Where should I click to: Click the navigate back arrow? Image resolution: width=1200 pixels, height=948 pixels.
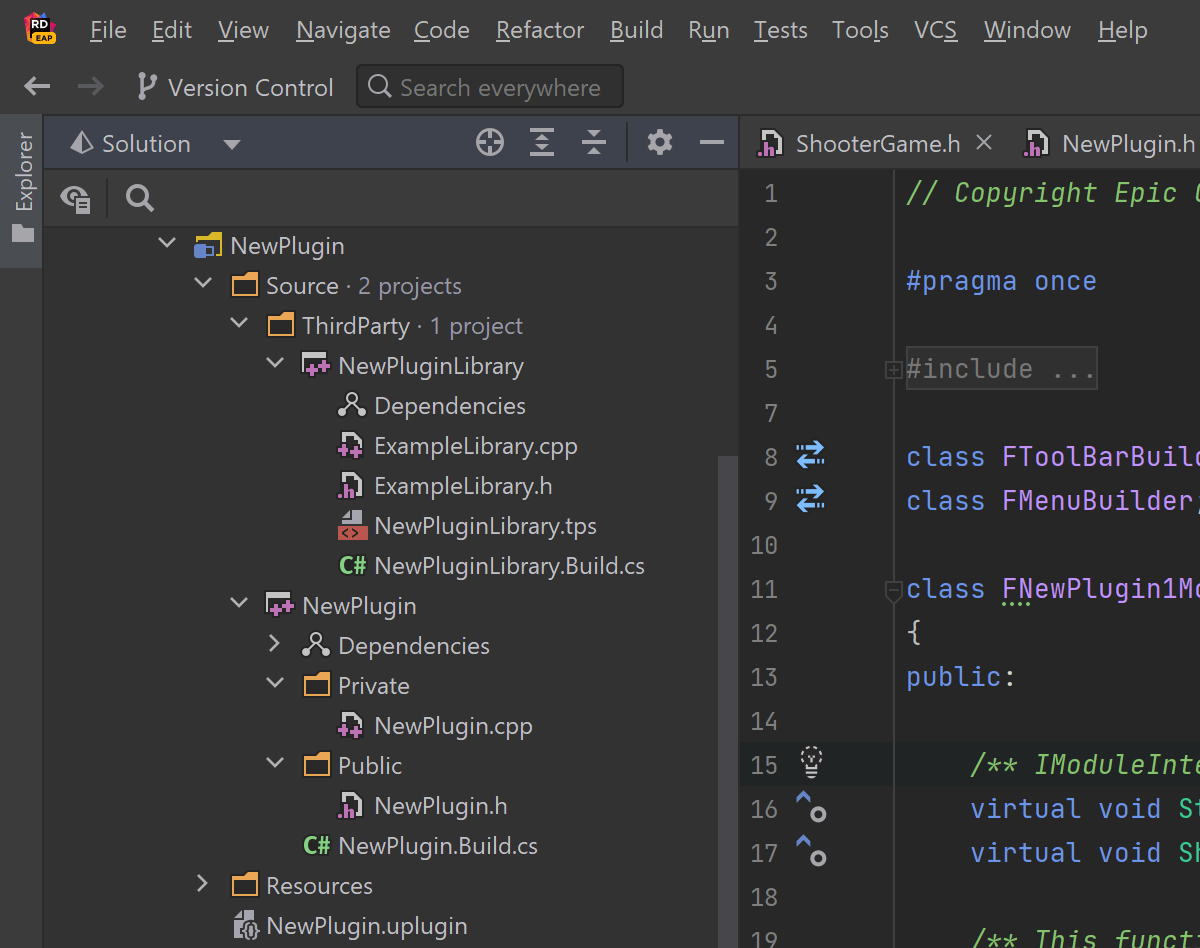click(x=37, y=87)
